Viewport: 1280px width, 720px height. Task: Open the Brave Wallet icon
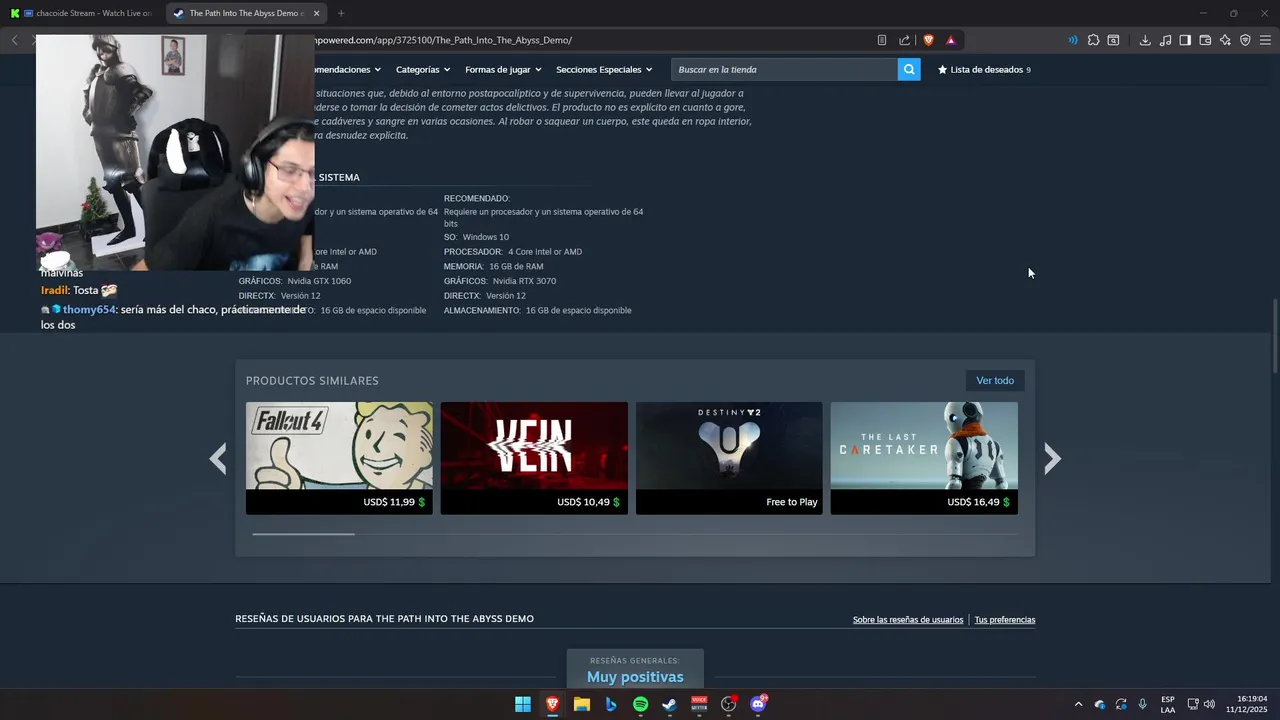pos(1205,40)
